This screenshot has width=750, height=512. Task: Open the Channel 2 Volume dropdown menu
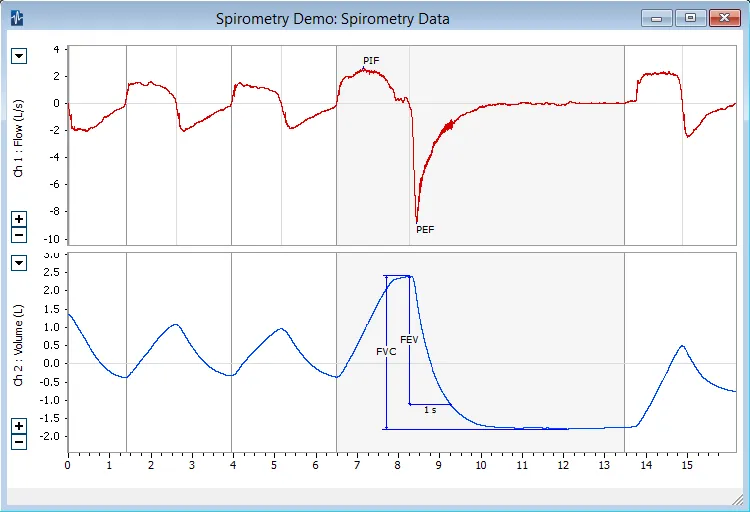18,263
